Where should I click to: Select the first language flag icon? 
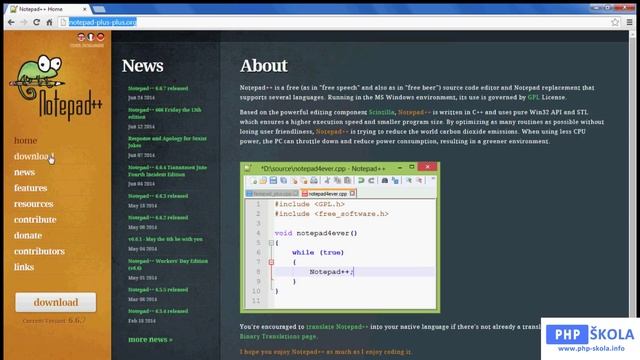pyautogui.click(x=81, y=37)
